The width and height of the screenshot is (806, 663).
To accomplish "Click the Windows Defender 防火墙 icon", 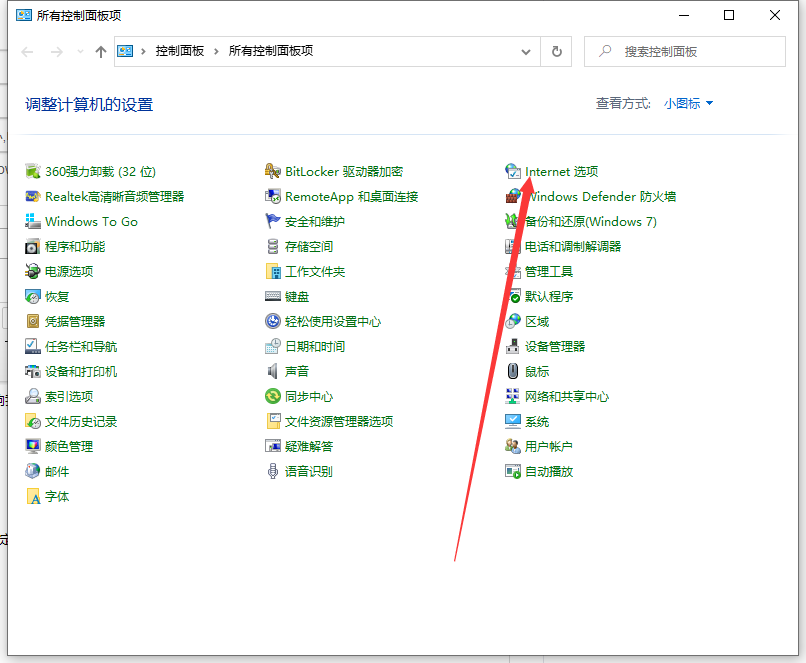I will [513, 197].
